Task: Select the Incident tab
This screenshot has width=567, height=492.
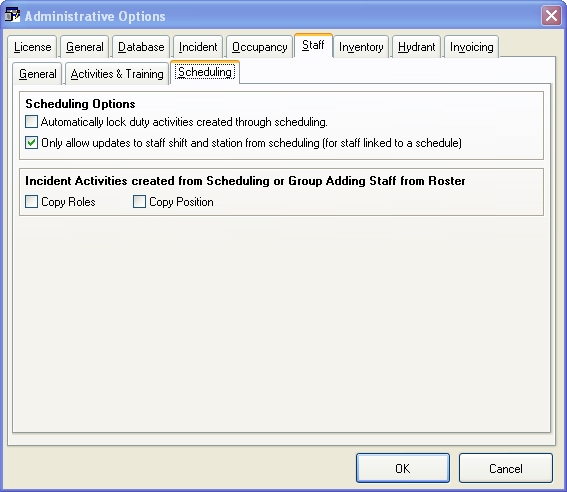Action: tap(198, 47)
